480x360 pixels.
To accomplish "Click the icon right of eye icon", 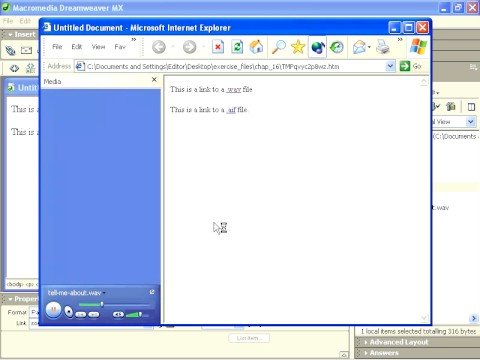I will (x=30, y=68).
